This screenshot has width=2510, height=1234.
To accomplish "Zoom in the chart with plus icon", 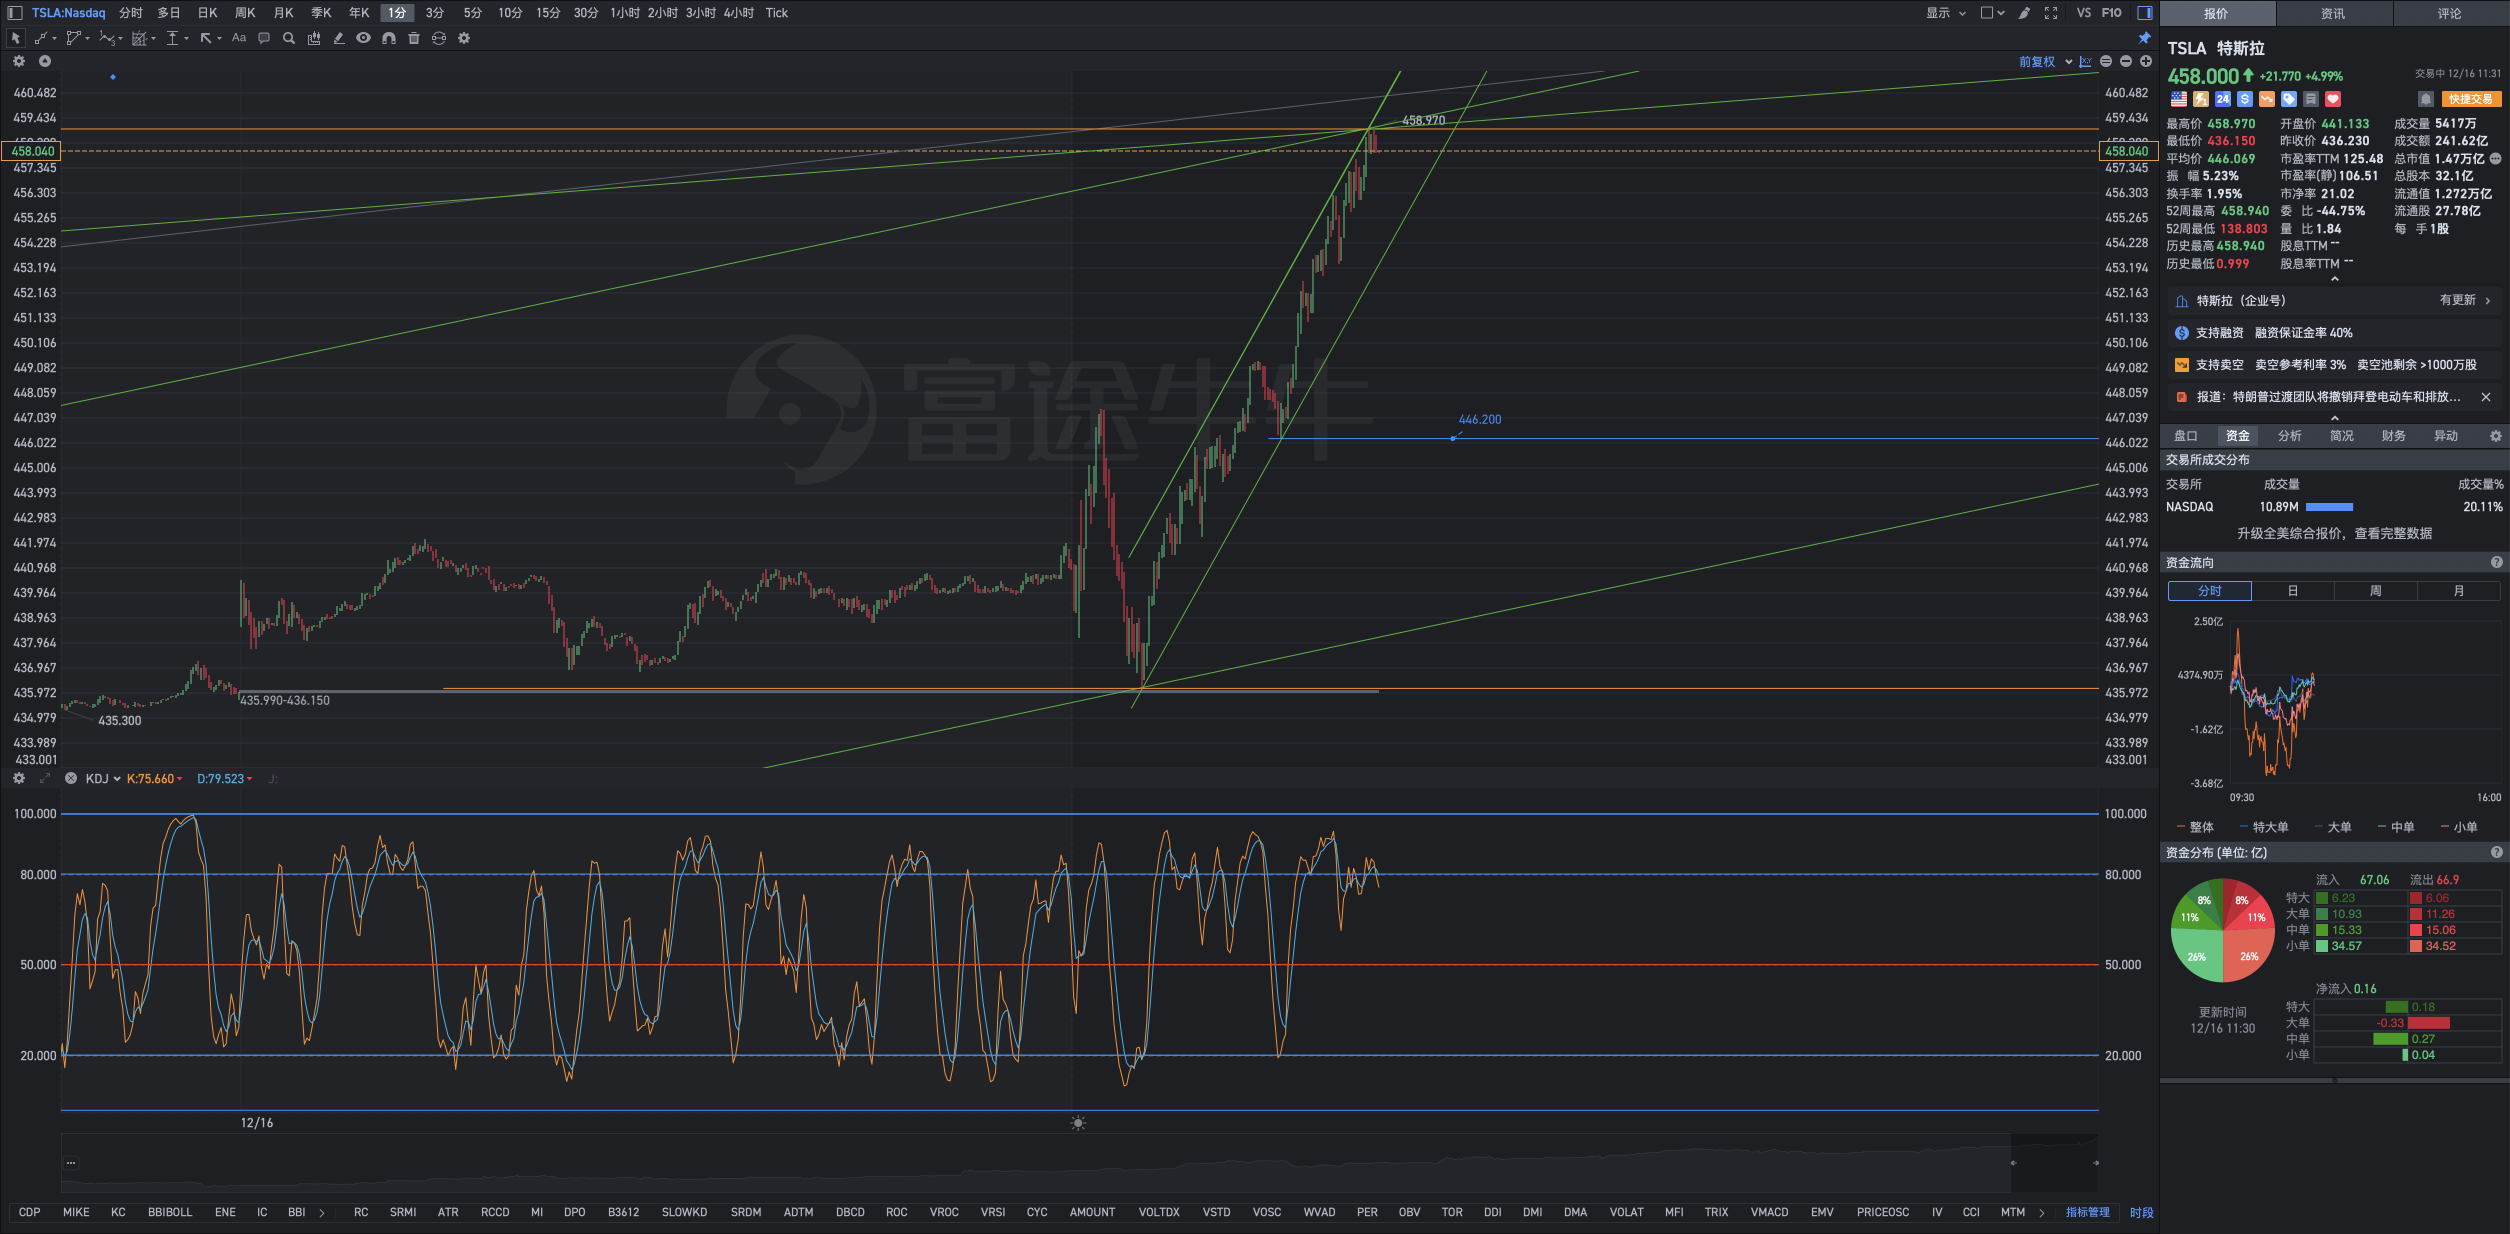I will pos(2146,62).
